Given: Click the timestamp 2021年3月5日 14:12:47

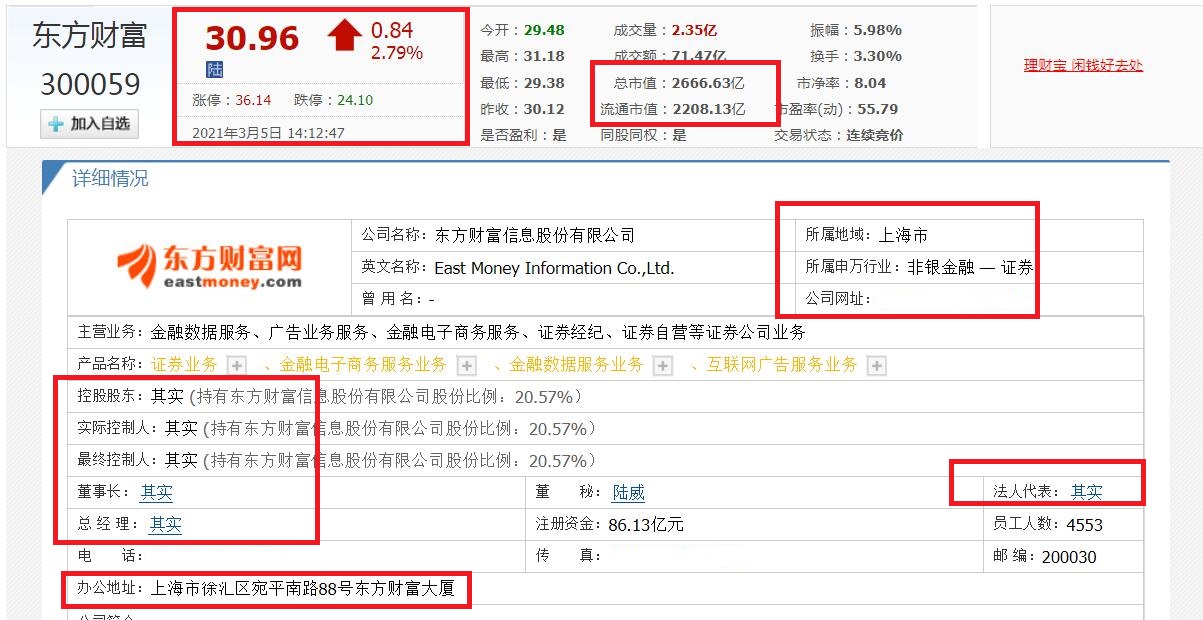Looking at the screenshot, I should tap(268, 132).
